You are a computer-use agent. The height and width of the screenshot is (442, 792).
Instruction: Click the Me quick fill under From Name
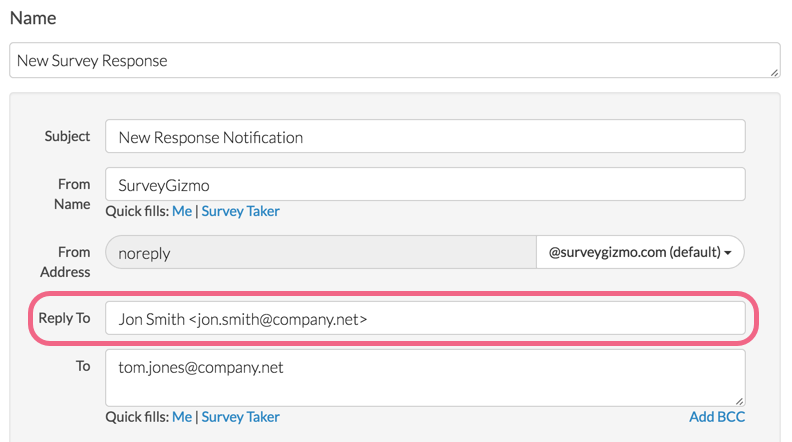click(182, 211)
